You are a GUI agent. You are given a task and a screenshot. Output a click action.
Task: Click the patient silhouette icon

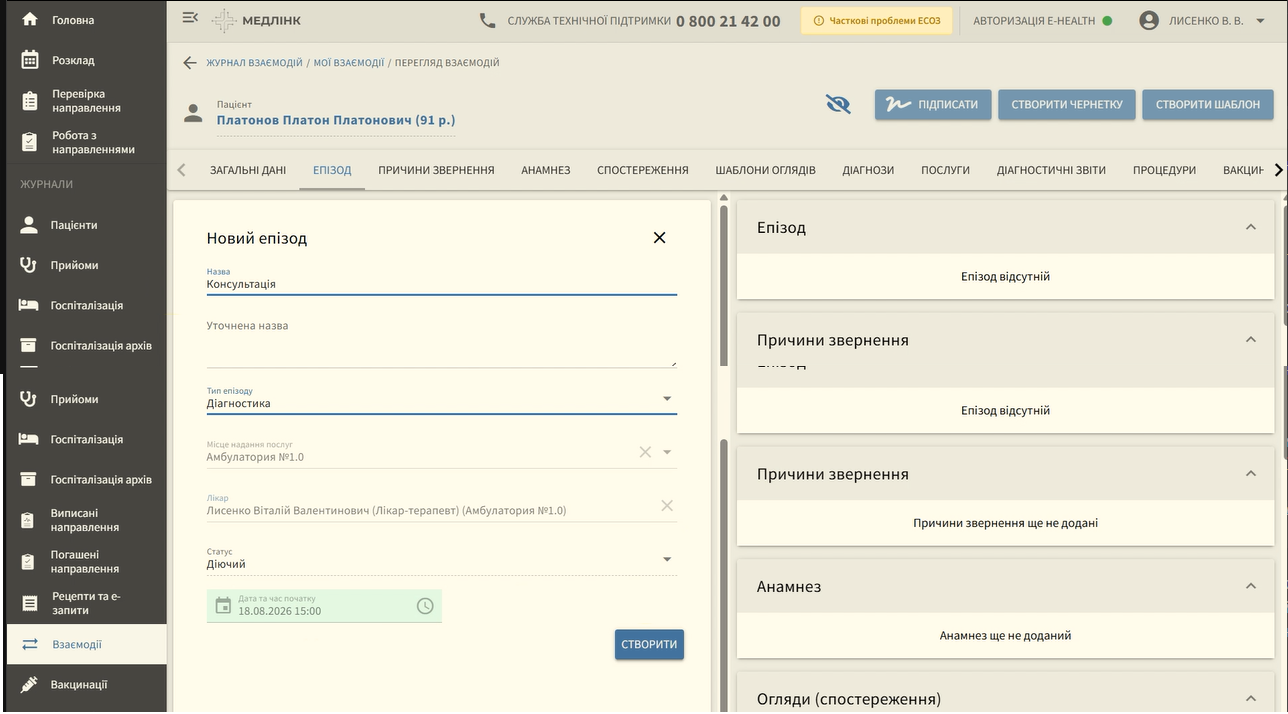193,113
